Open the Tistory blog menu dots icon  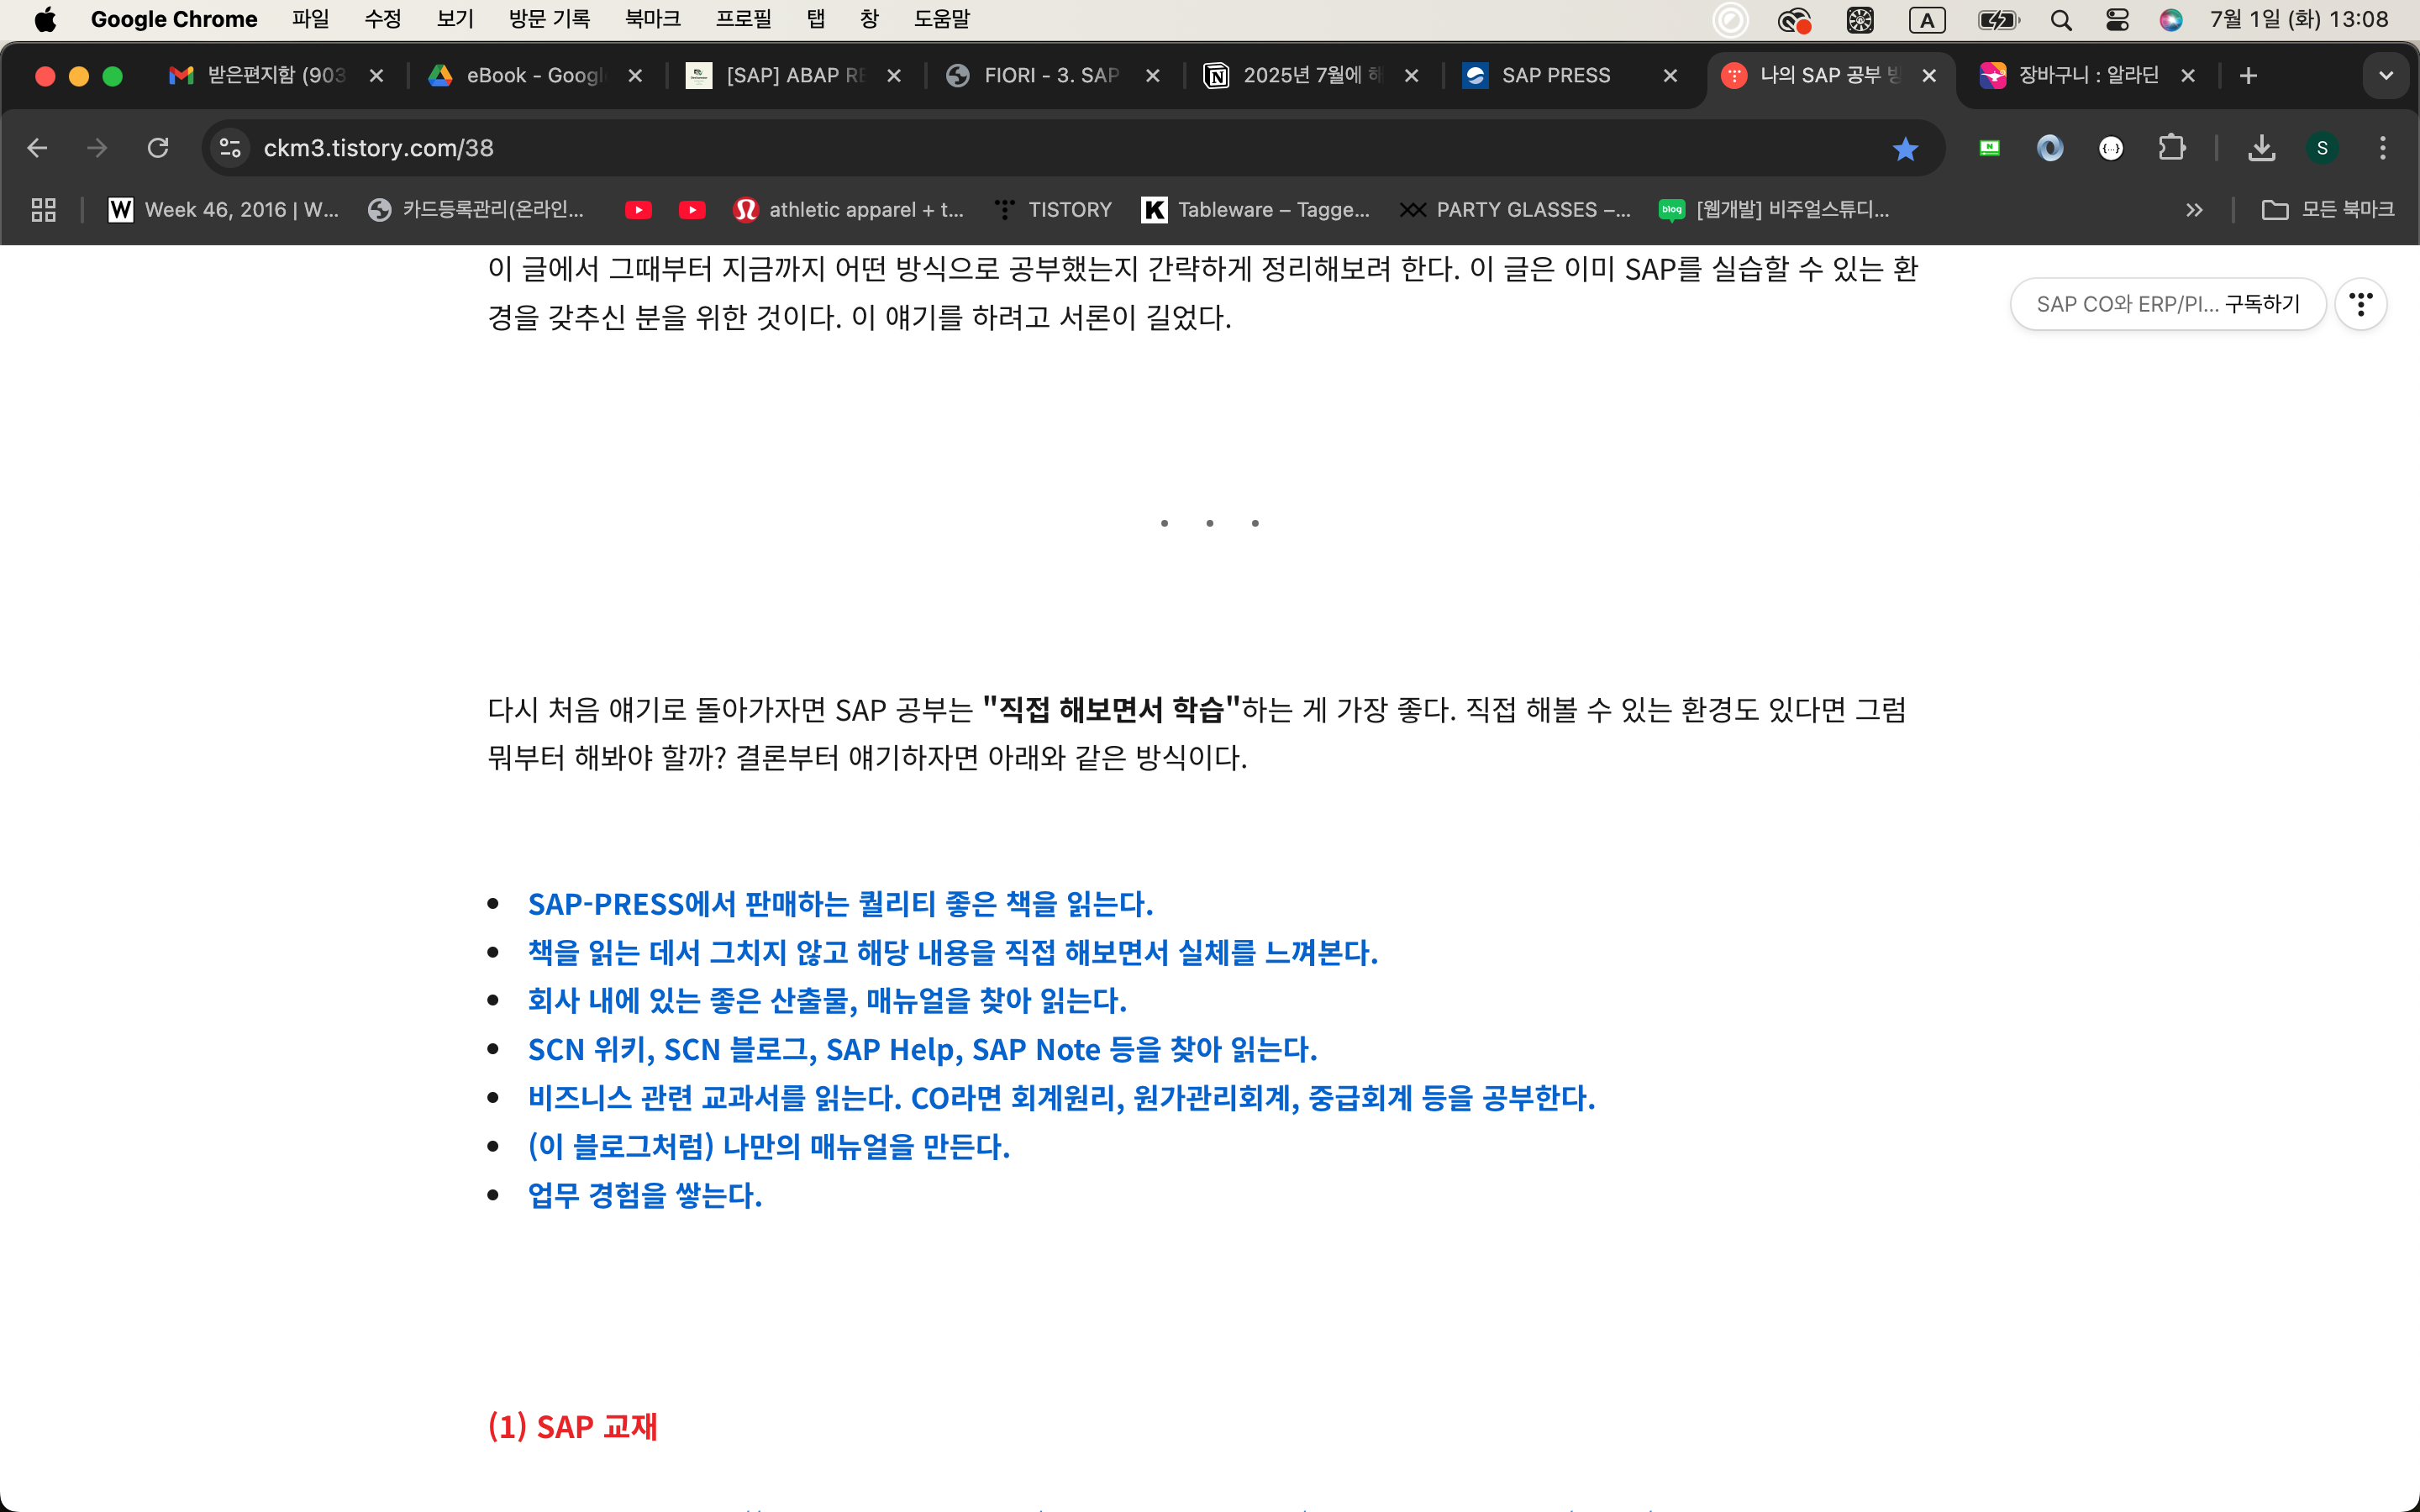(2360, 304)
